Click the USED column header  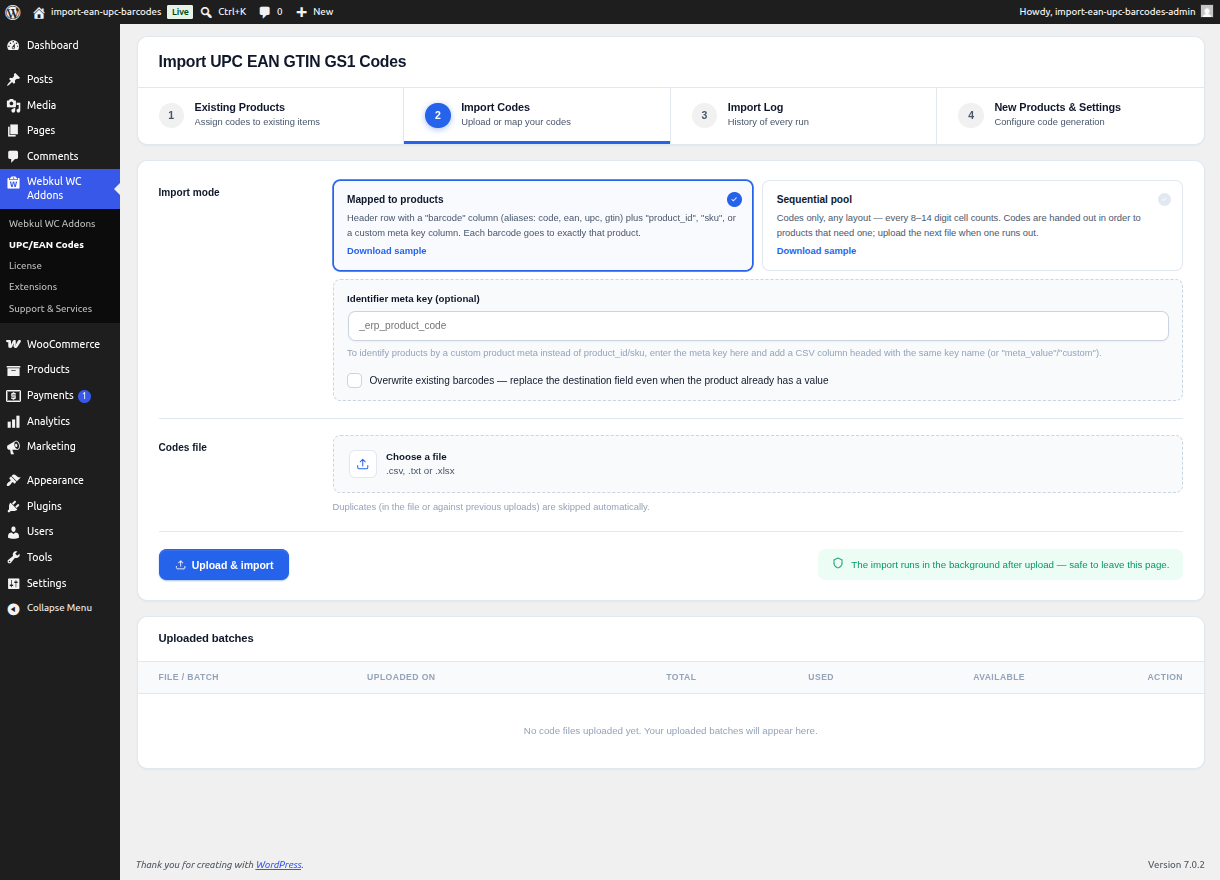pos(821,677)
